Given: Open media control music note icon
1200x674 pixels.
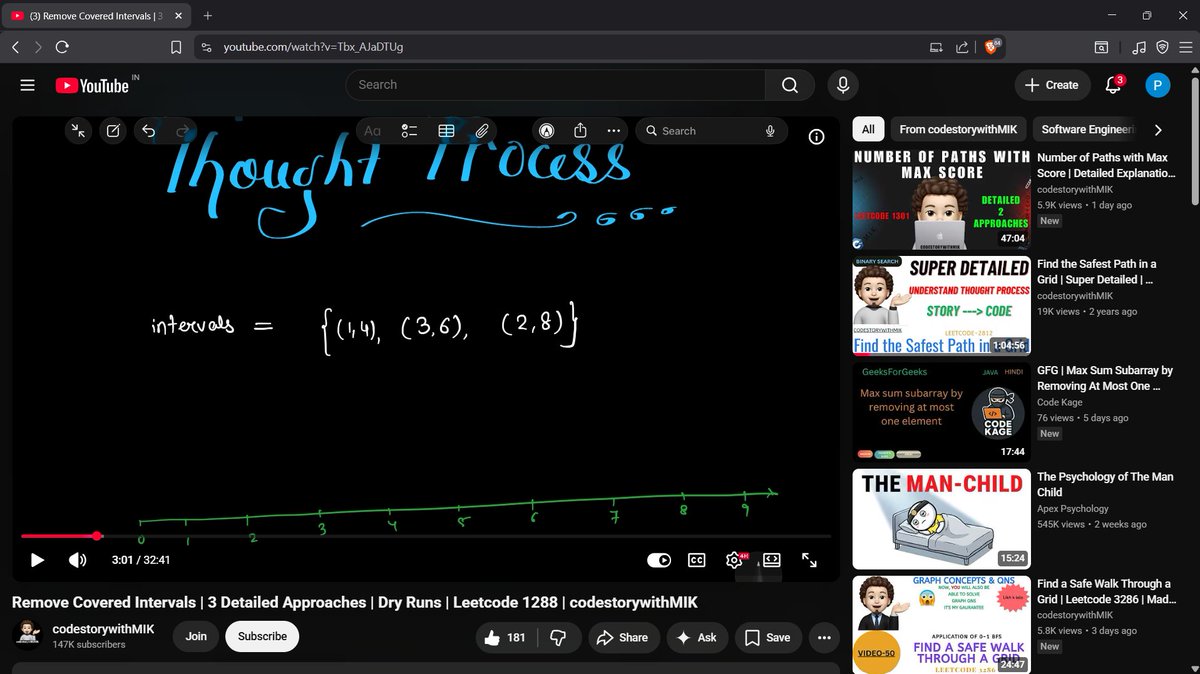Looking at the screenshot, I should click(1139, 47).
